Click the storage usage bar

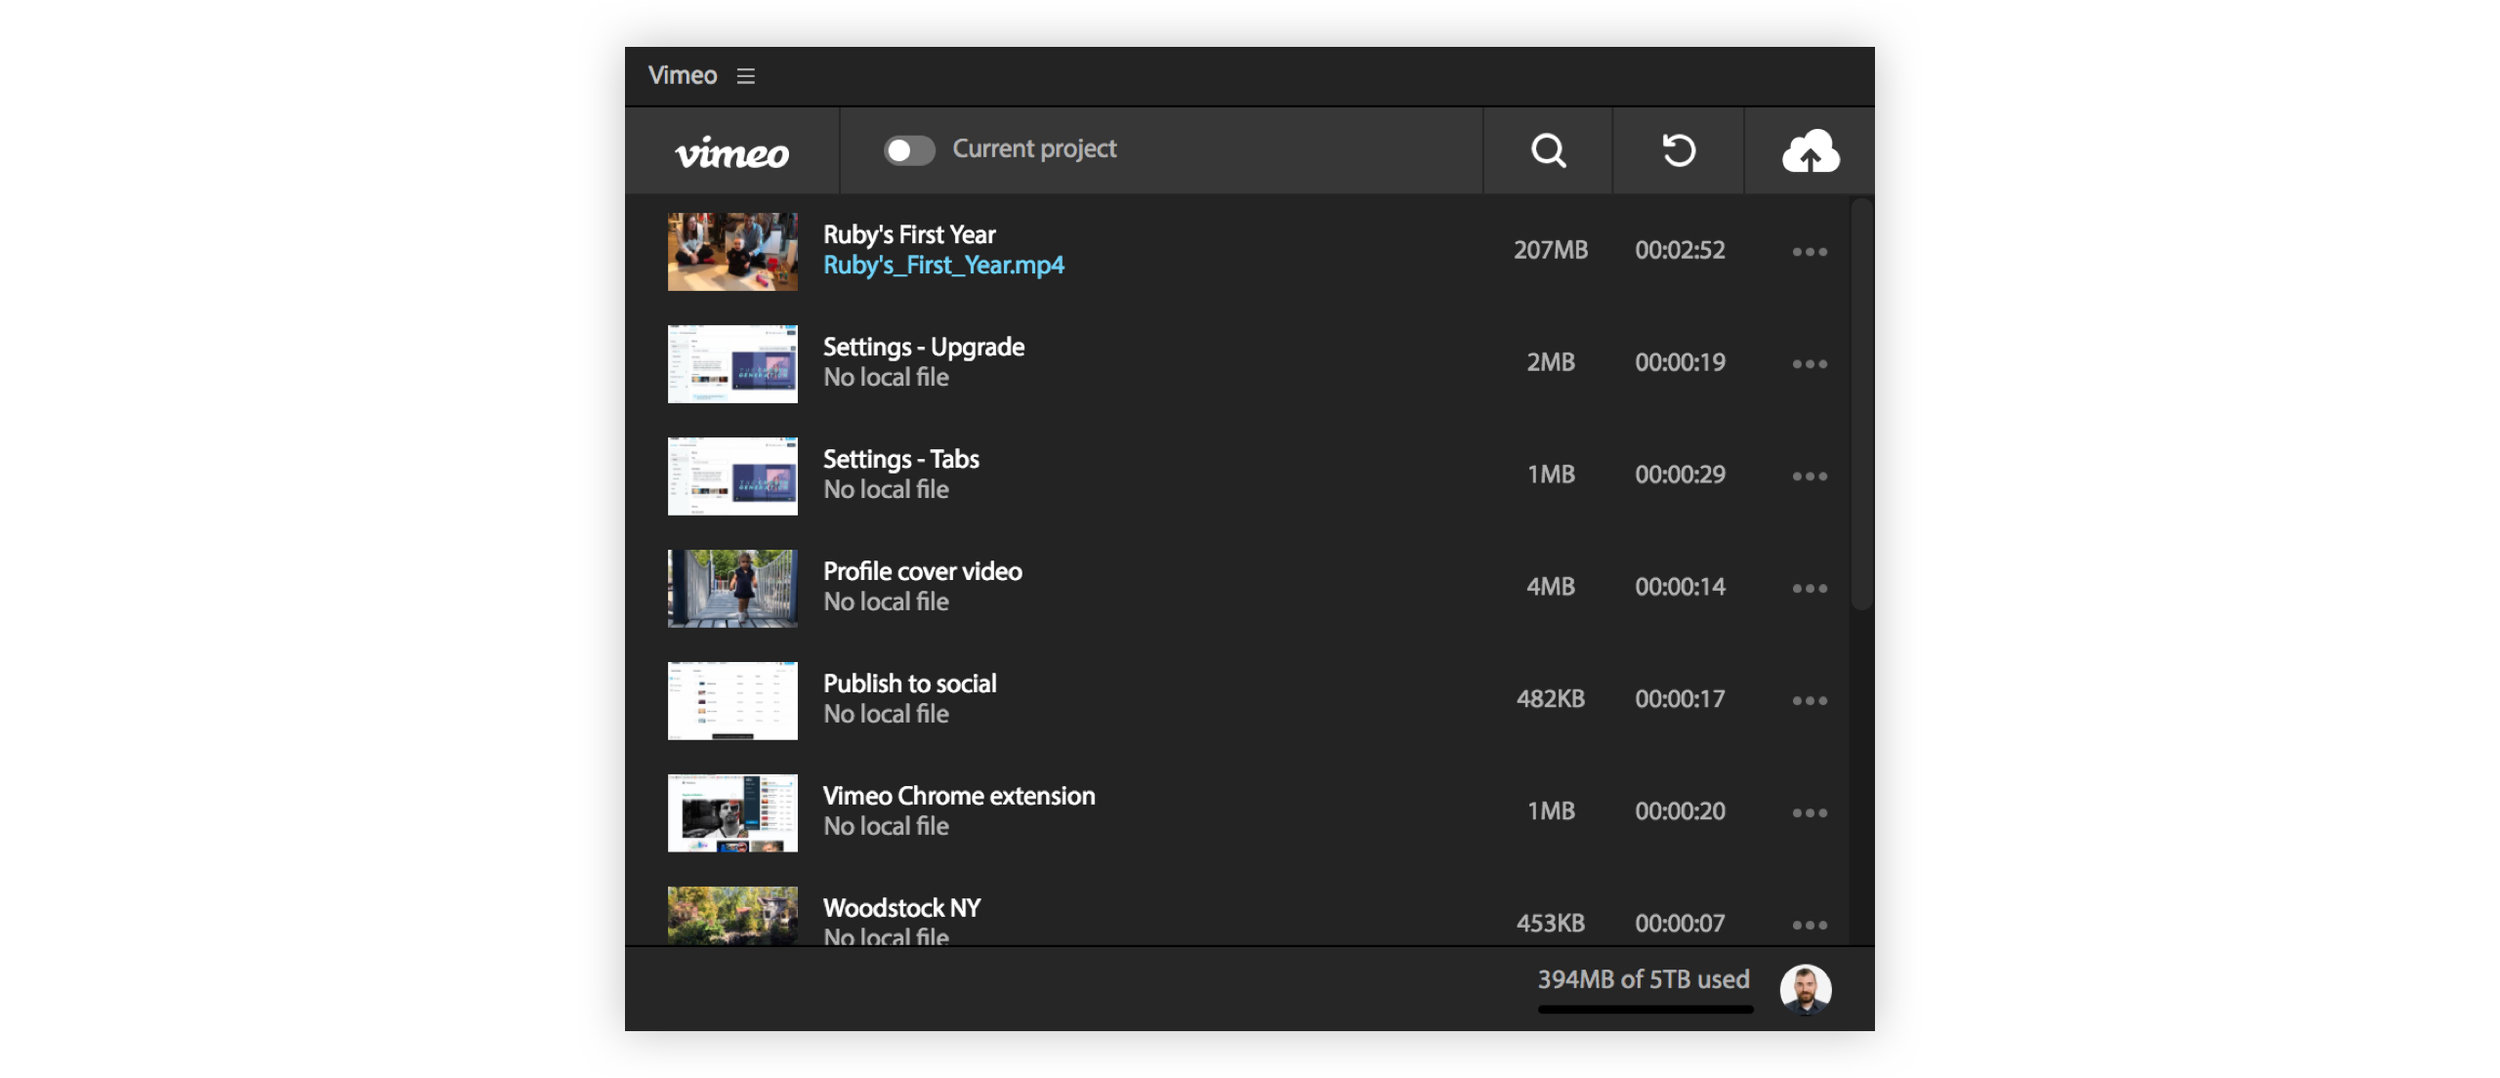[x=1645, y=1010]
